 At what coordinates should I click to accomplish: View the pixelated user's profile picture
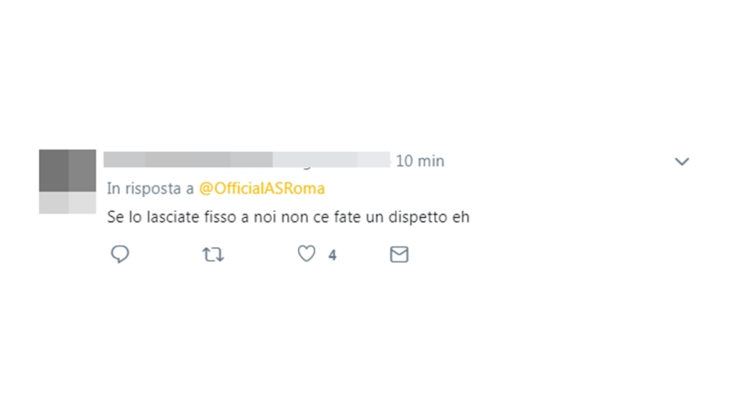[x=68, y=182]
